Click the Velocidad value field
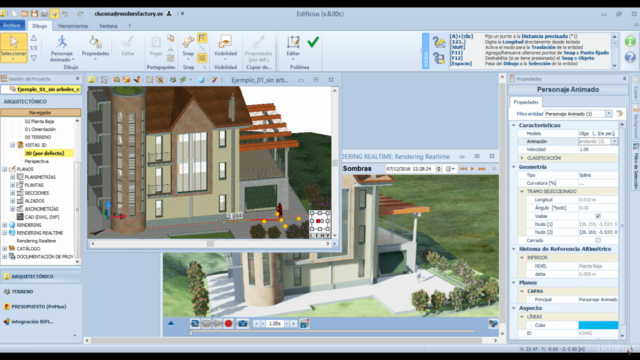The width and height of the screenshot is (640, 360). tap(598, 150)
